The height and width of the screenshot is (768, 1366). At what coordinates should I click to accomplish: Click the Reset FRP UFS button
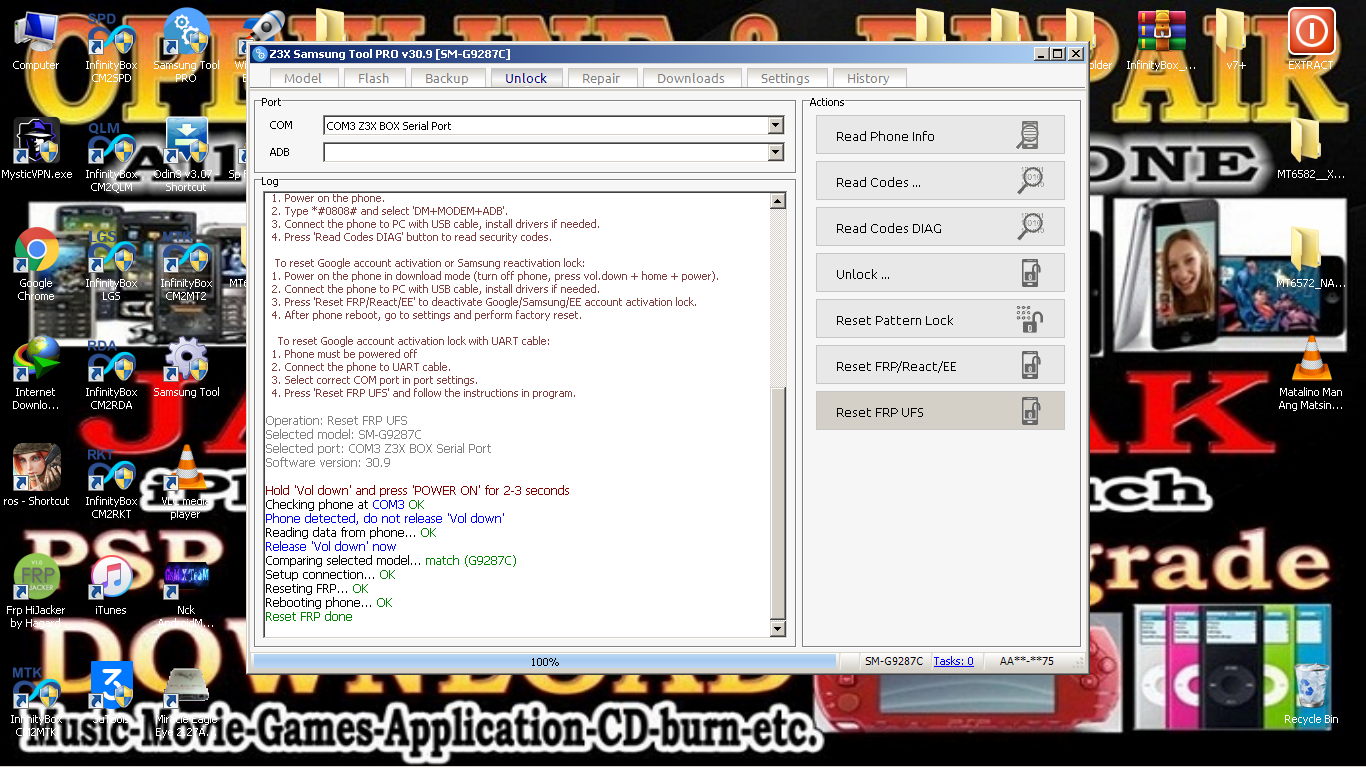940,411
